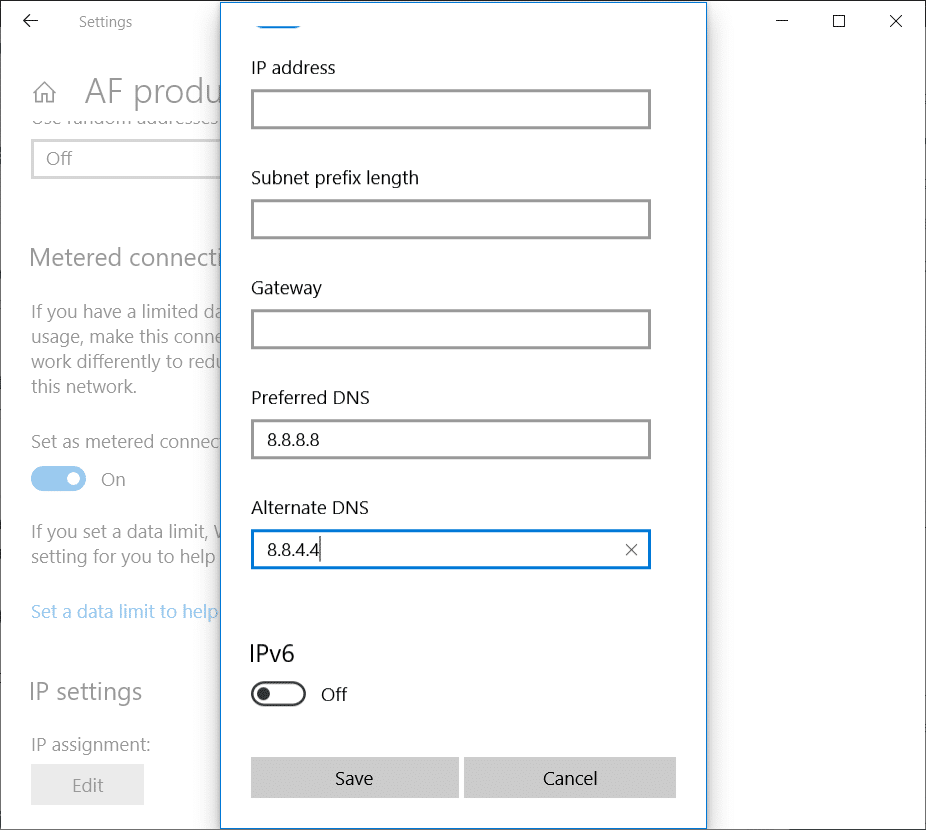
Task: Turn off the metered connection switch
Action: (x=58, y=479)
